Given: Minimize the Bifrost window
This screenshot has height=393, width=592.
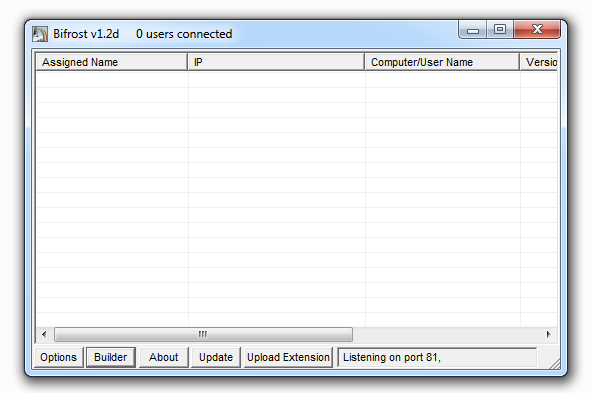Looking at the screenshot, I should tap(473, 30).
